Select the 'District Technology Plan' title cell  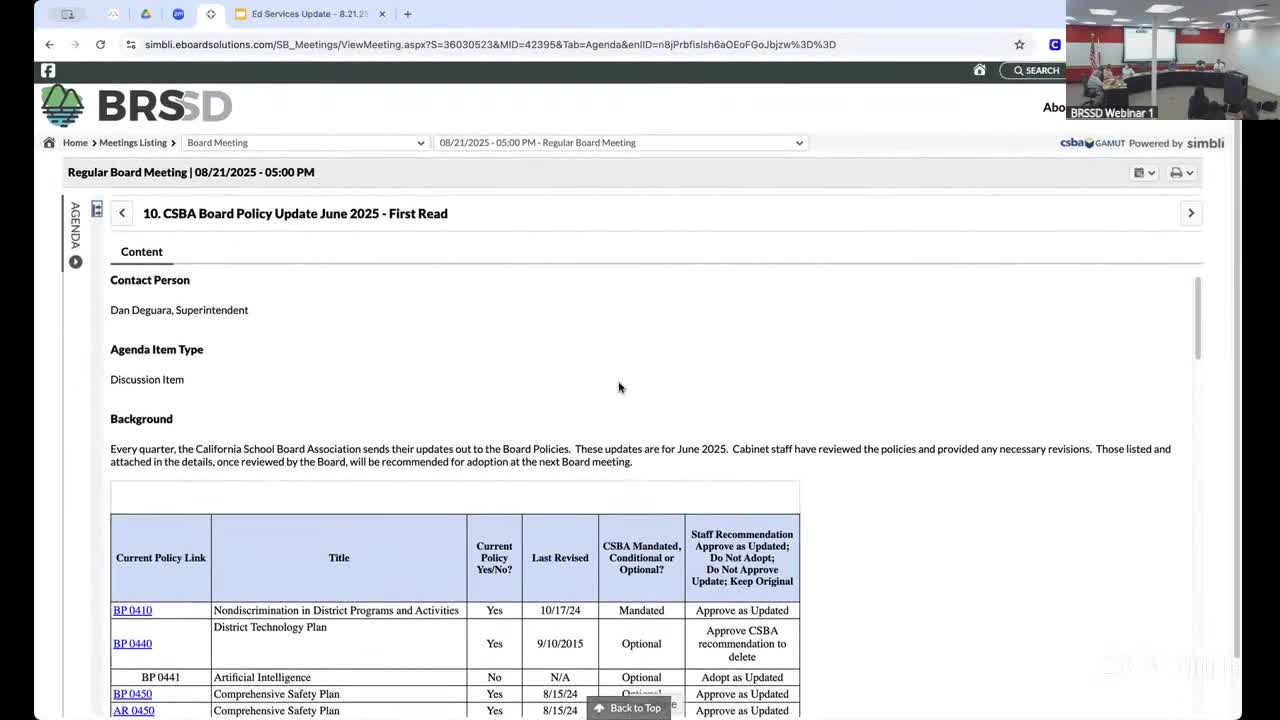click(339, 644)
